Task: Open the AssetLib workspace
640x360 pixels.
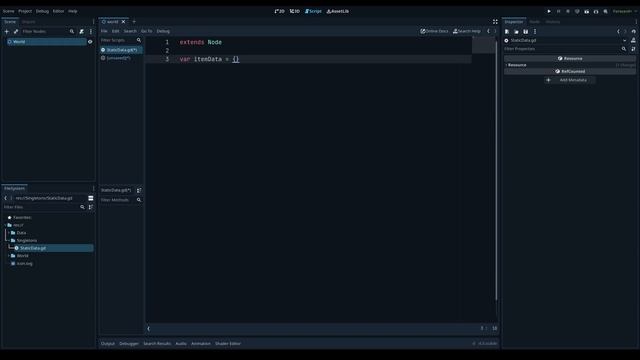Action: [338, 11]
